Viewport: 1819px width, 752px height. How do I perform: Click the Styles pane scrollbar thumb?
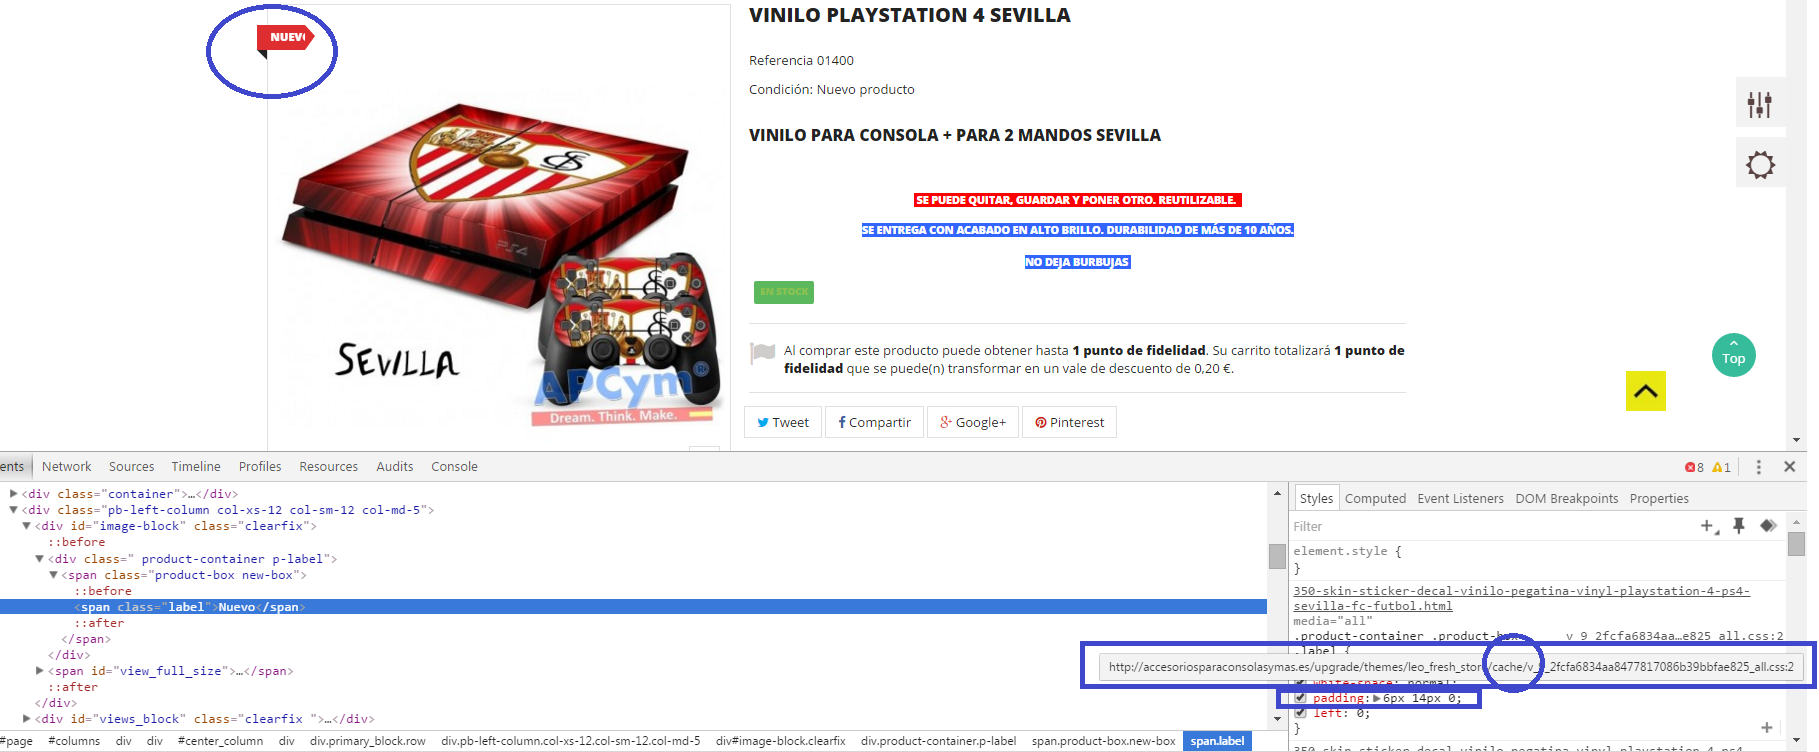coord(1796,544)
